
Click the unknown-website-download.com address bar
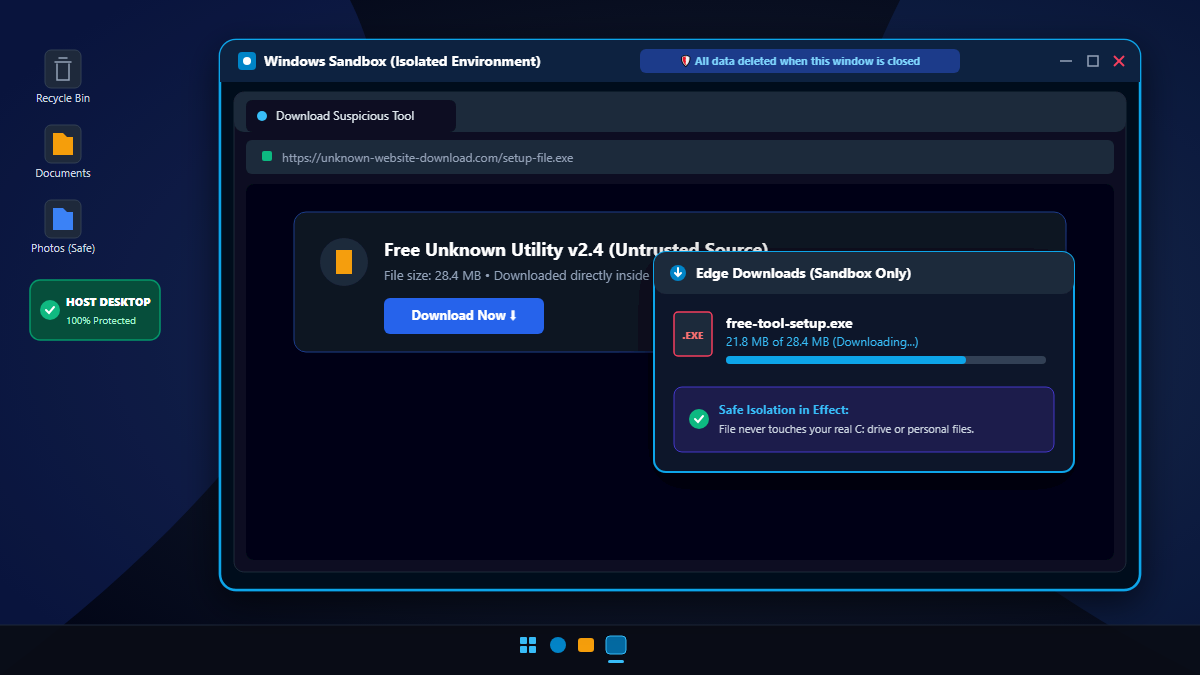[680, 157]
